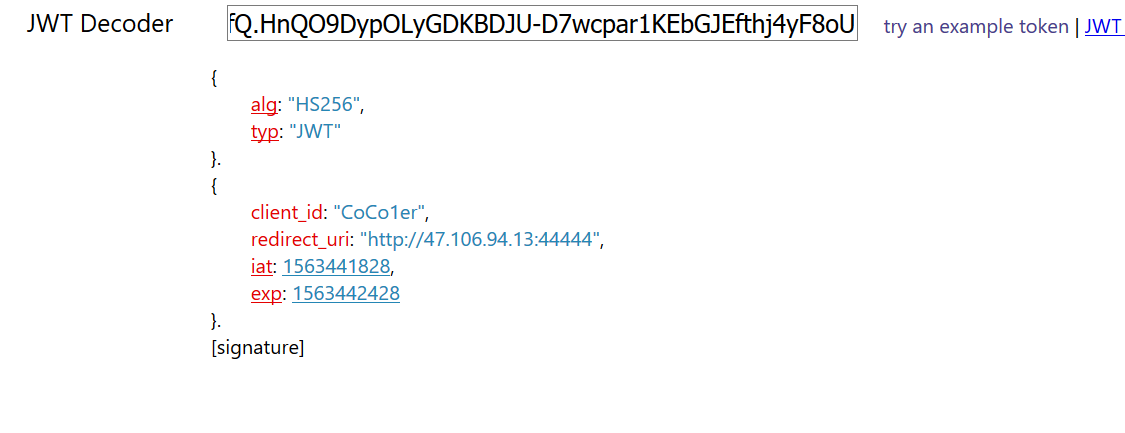
Task: Click the "try an example token" link
Action: (975, 27)
